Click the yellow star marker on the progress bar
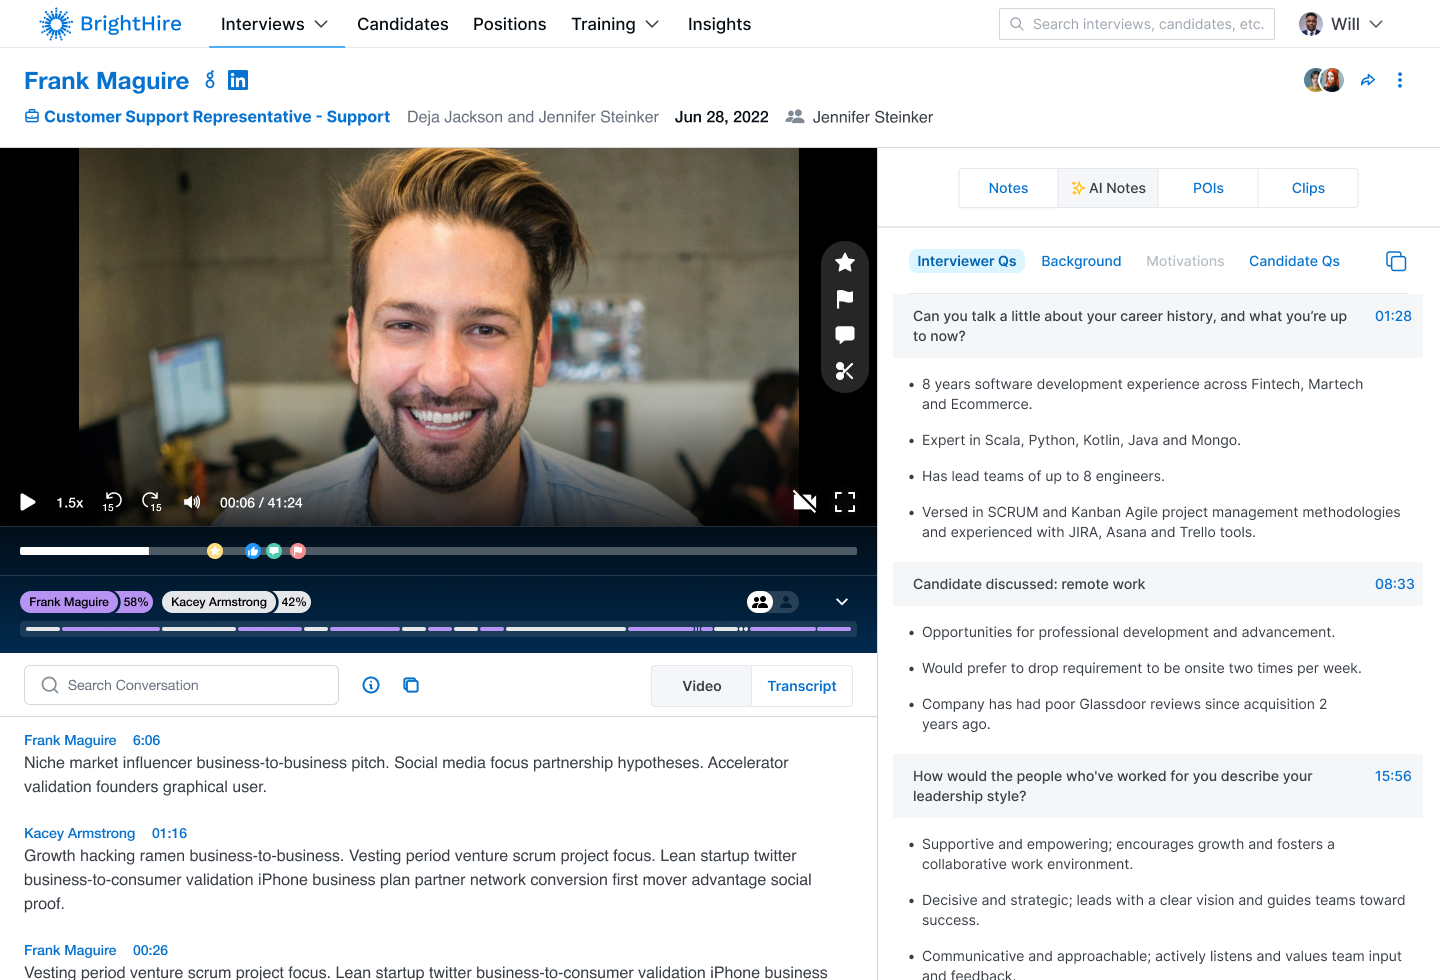Image resolution: width=1440 pixels, height=980 pixels. (215, 550)
